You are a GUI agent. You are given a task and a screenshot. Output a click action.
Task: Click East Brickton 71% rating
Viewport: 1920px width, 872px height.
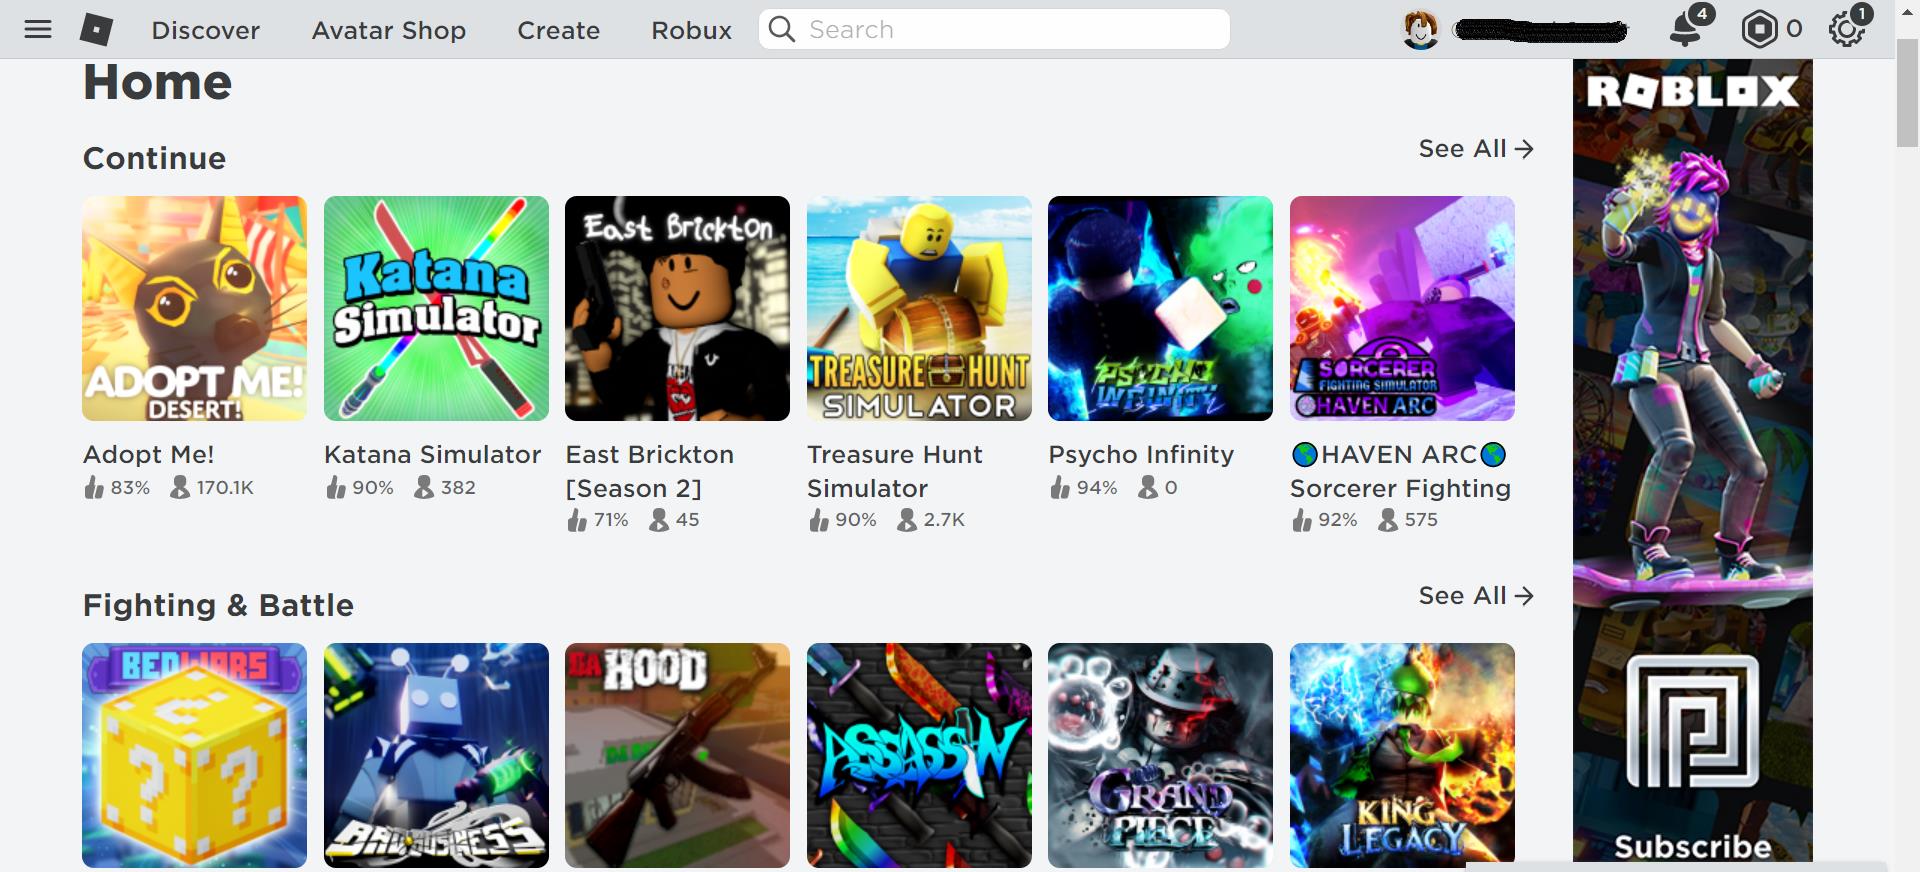point(598,520)
